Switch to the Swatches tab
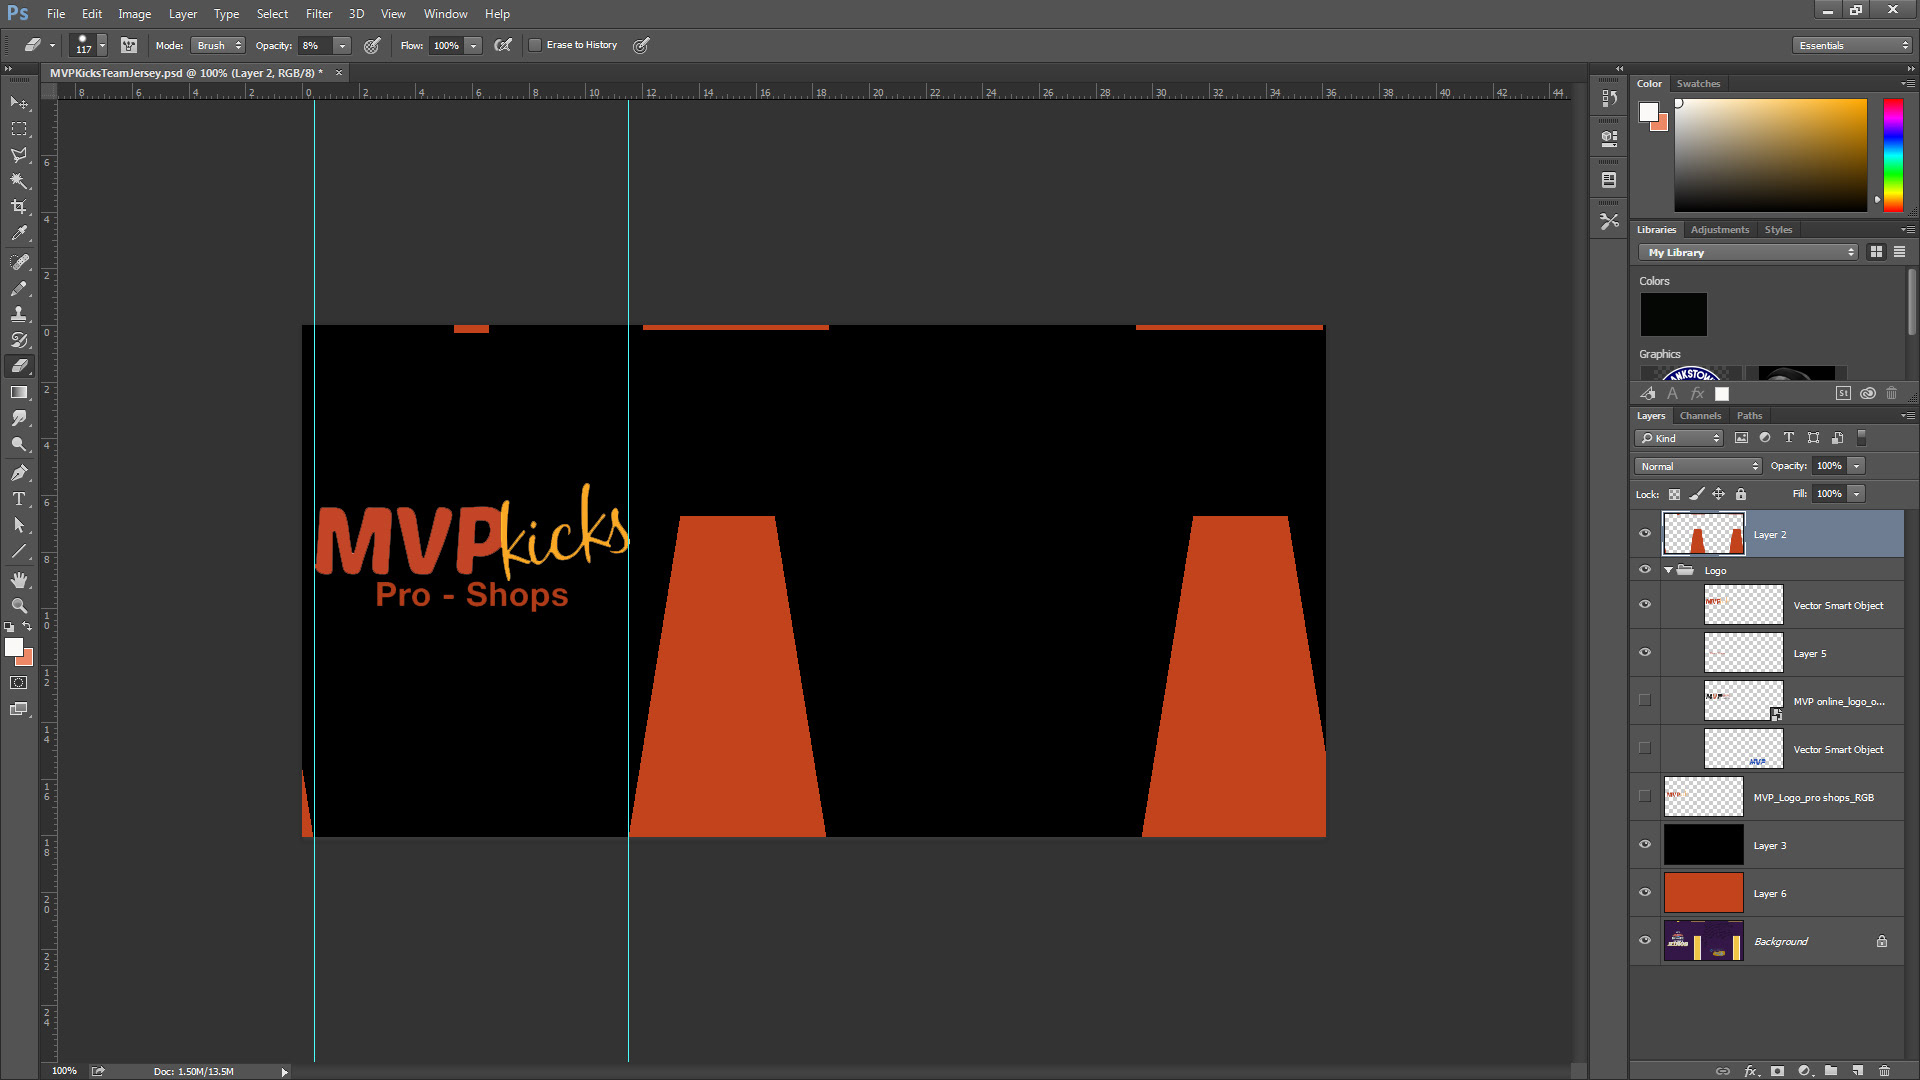The width and height of the screenshot is (1920, 1080). pos(1698,84)
